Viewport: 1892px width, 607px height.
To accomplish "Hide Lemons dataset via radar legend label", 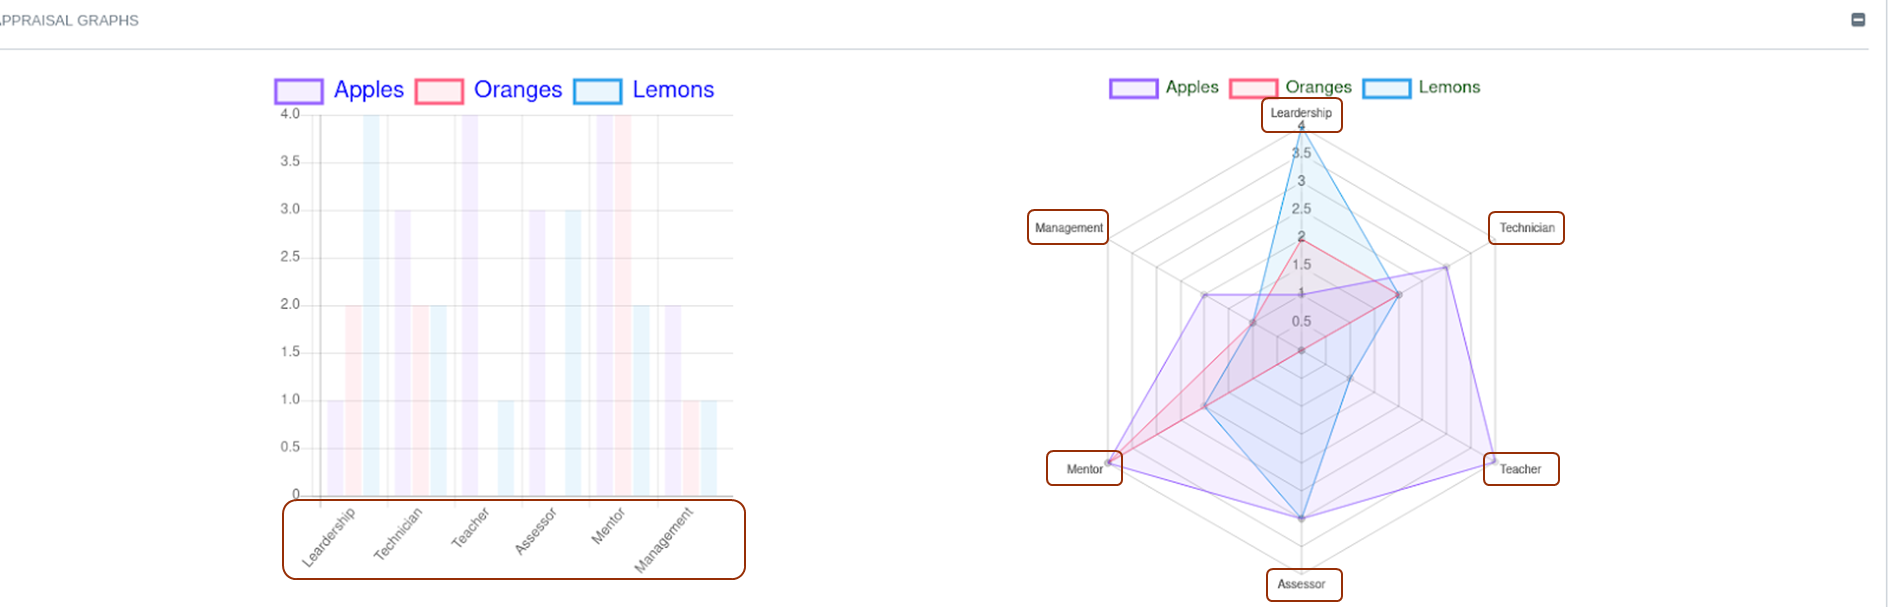I will [x=1449, y=88].
